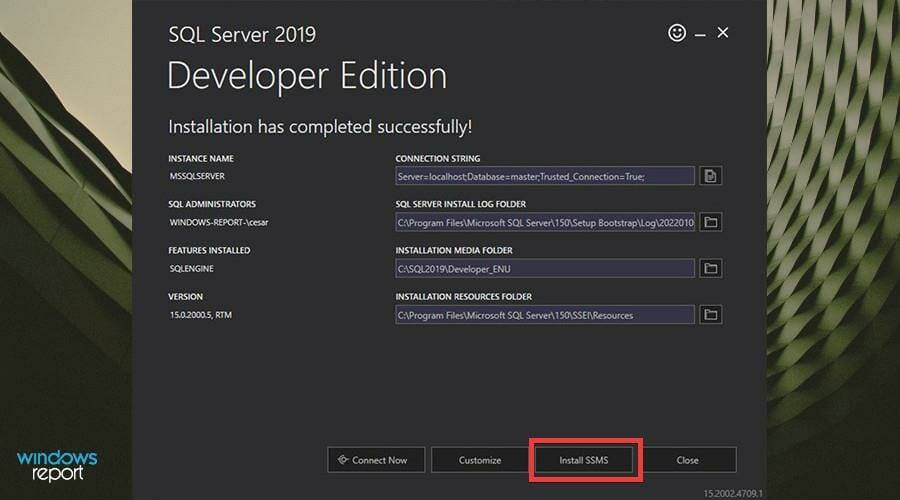The image size is (900, 500).
Task: Open the Customize button
Action: pos(480,460)
